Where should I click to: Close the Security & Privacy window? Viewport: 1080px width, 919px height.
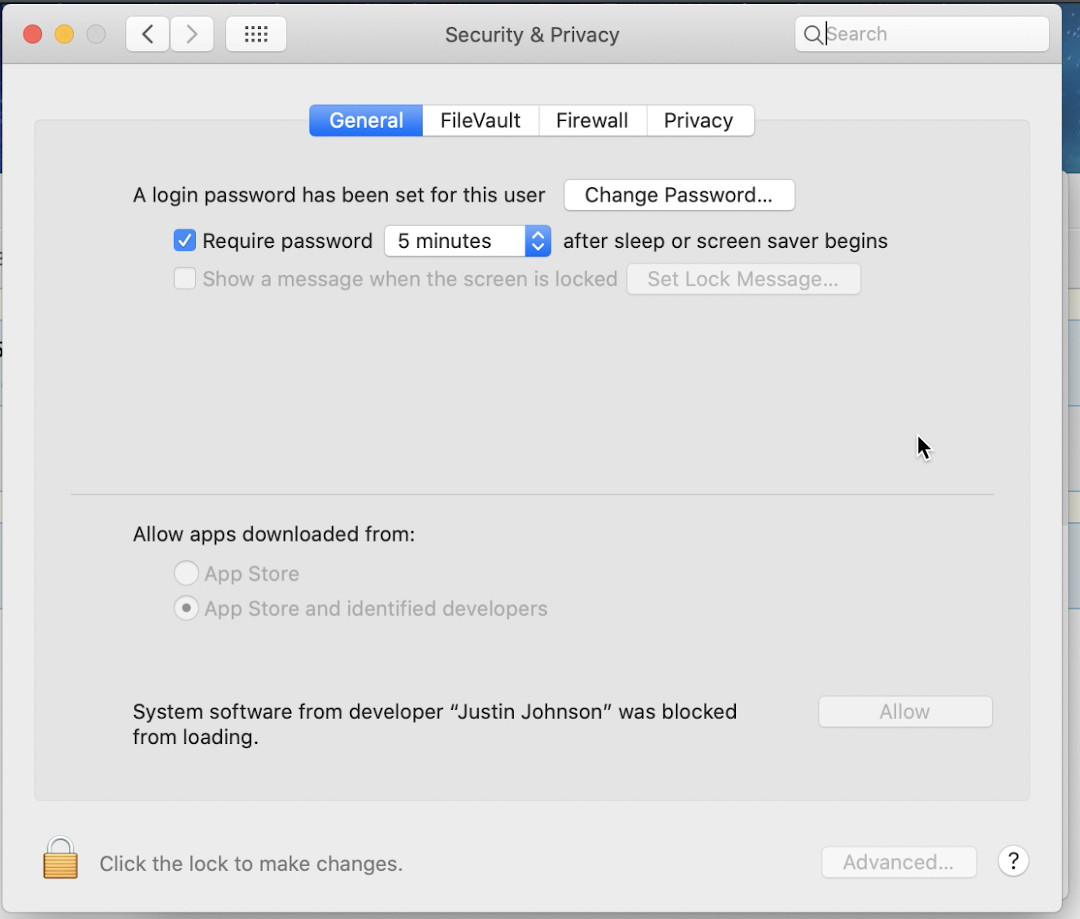point(32,34)
